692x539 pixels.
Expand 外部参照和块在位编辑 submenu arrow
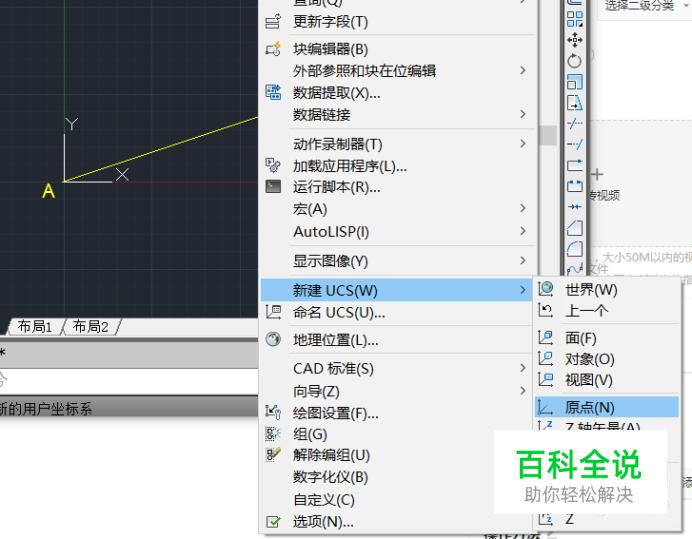click(x=523, y=70)
